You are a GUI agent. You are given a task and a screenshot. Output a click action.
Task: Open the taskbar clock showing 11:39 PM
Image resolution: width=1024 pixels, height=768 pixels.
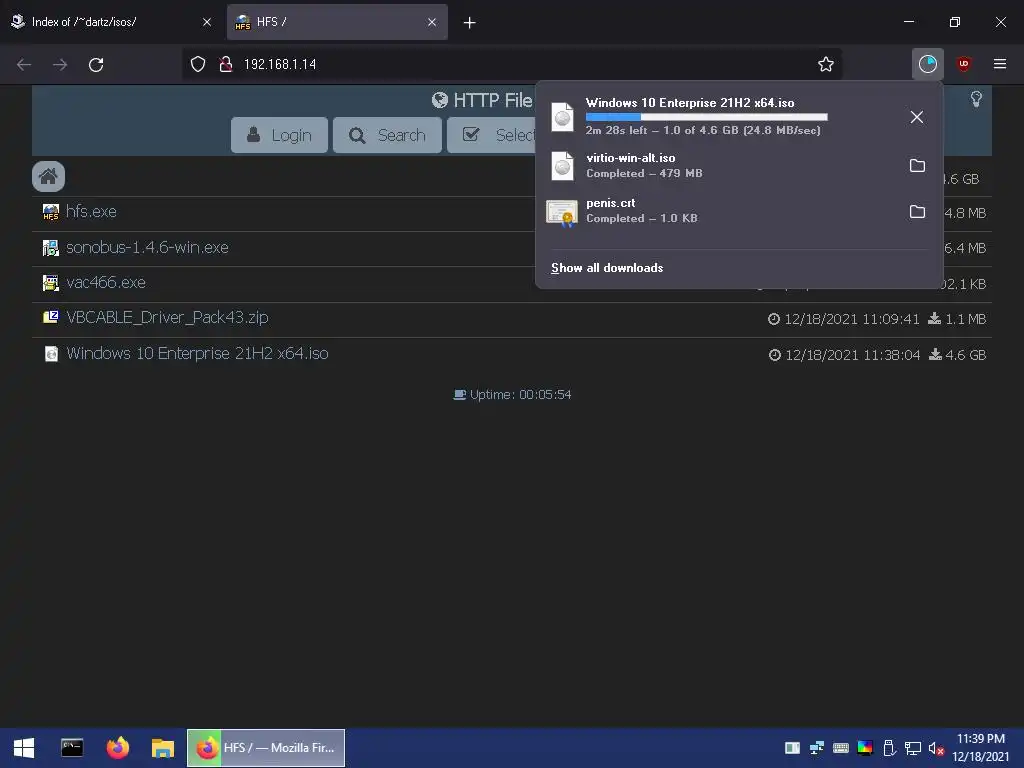click(981, 748)
